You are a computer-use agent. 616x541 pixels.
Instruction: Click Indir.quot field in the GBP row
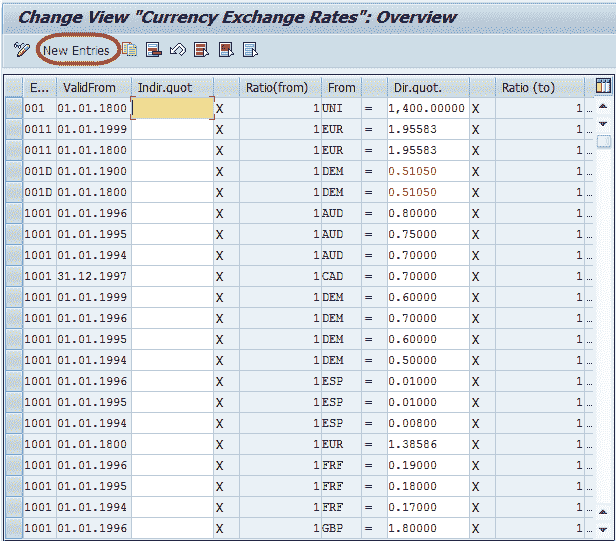point(172,528)
